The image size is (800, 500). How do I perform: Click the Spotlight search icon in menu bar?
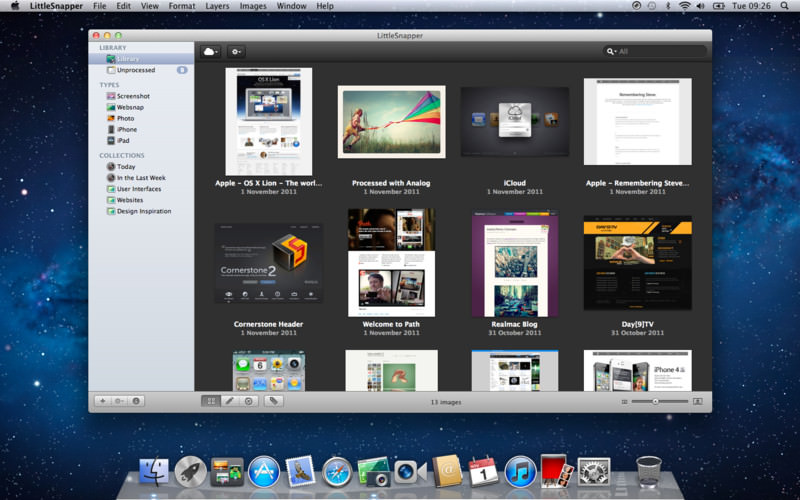tap(784, 6)
